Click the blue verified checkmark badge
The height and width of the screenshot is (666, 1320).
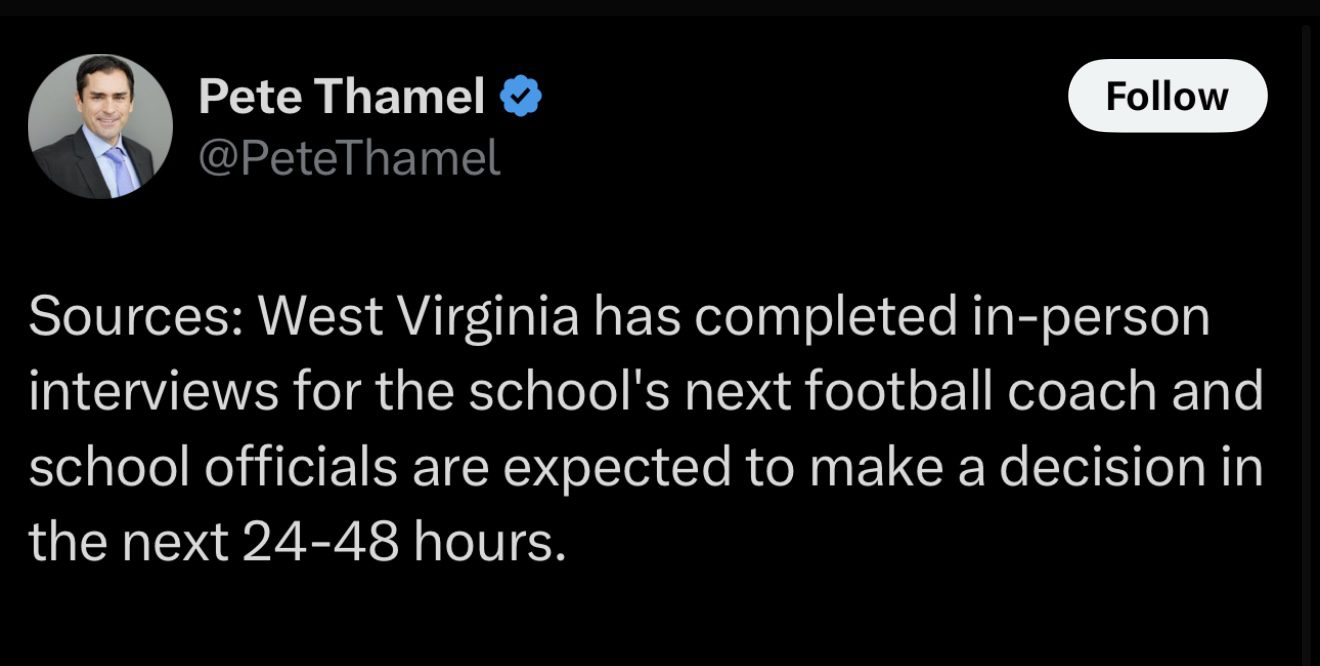520,96
